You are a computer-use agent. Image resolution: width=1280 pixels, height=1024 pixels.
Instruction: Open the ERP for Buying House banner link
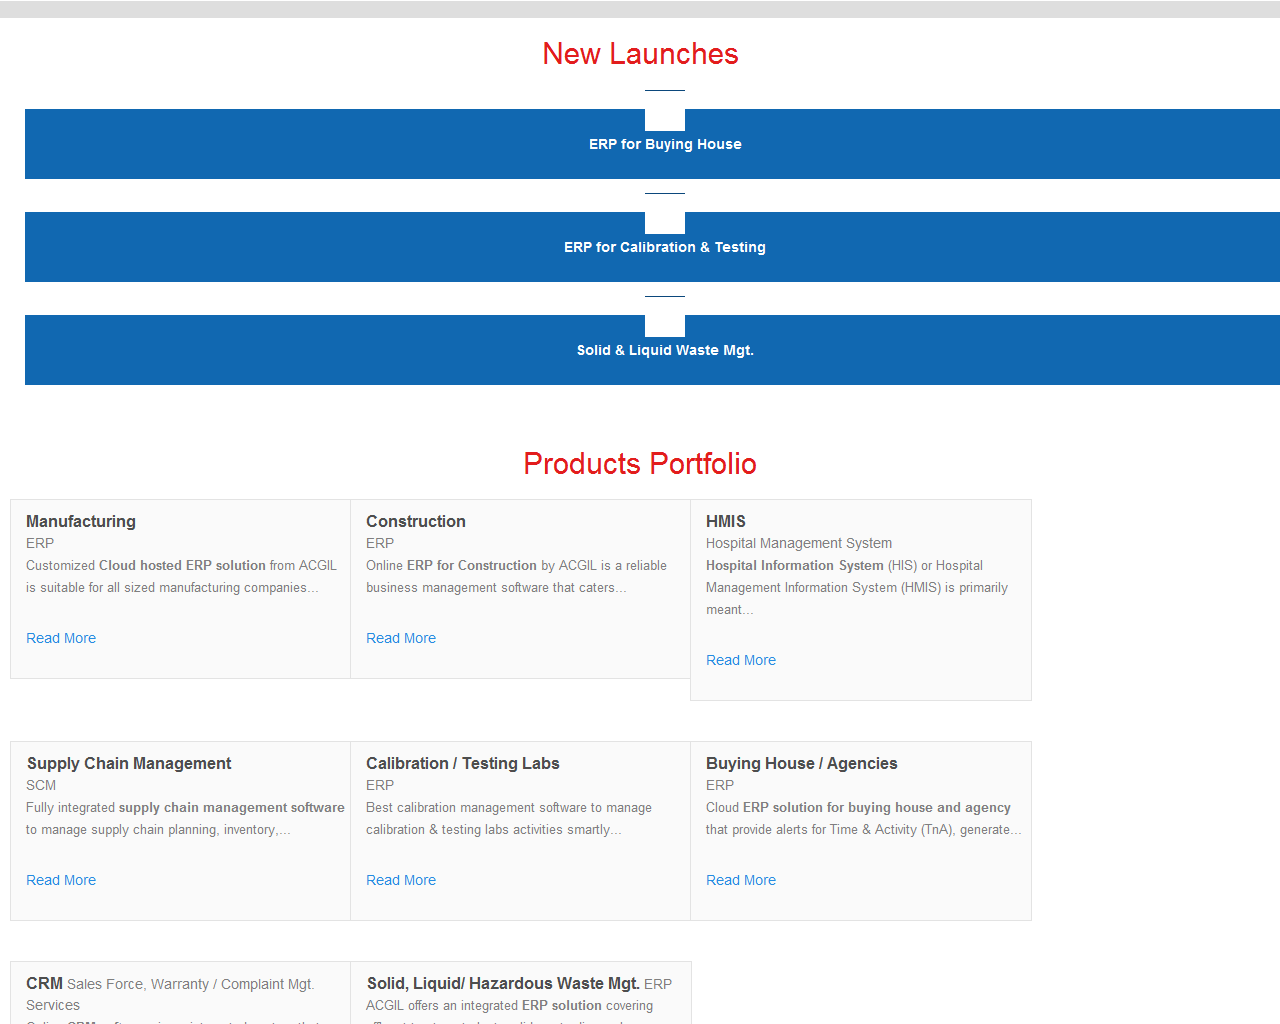[x=665, y=144]
